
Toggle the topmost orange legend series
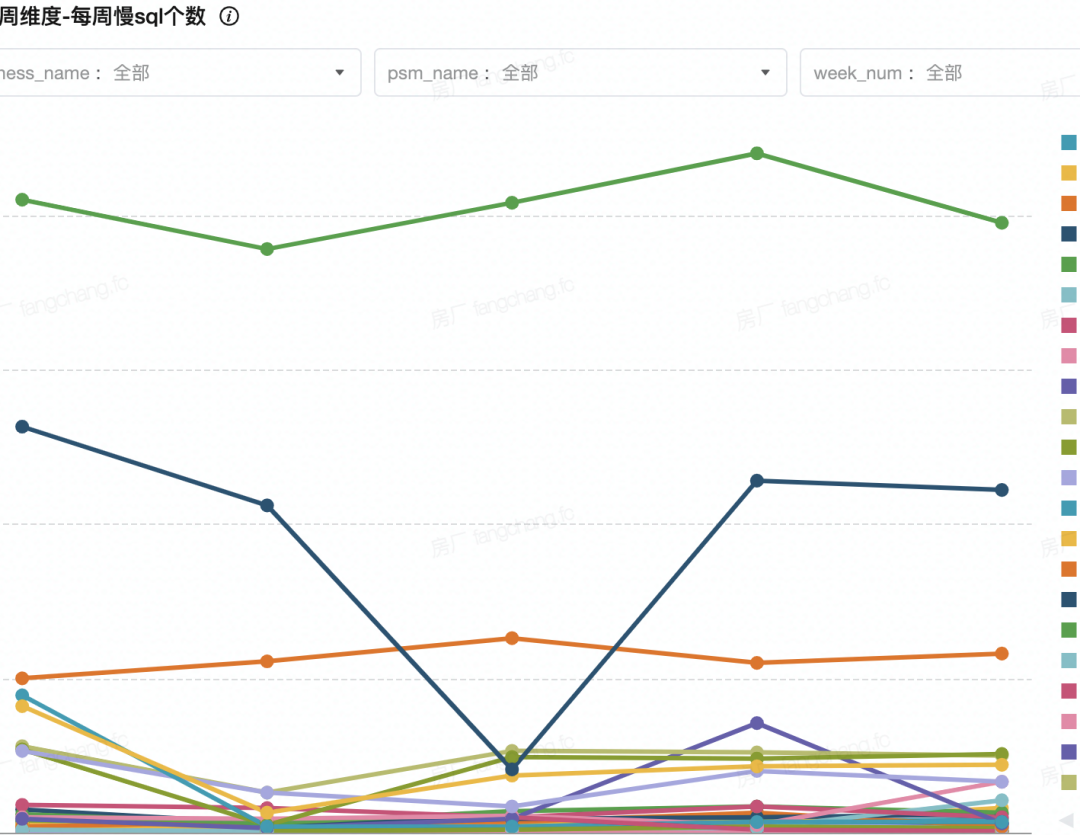tap(1068, 203)
